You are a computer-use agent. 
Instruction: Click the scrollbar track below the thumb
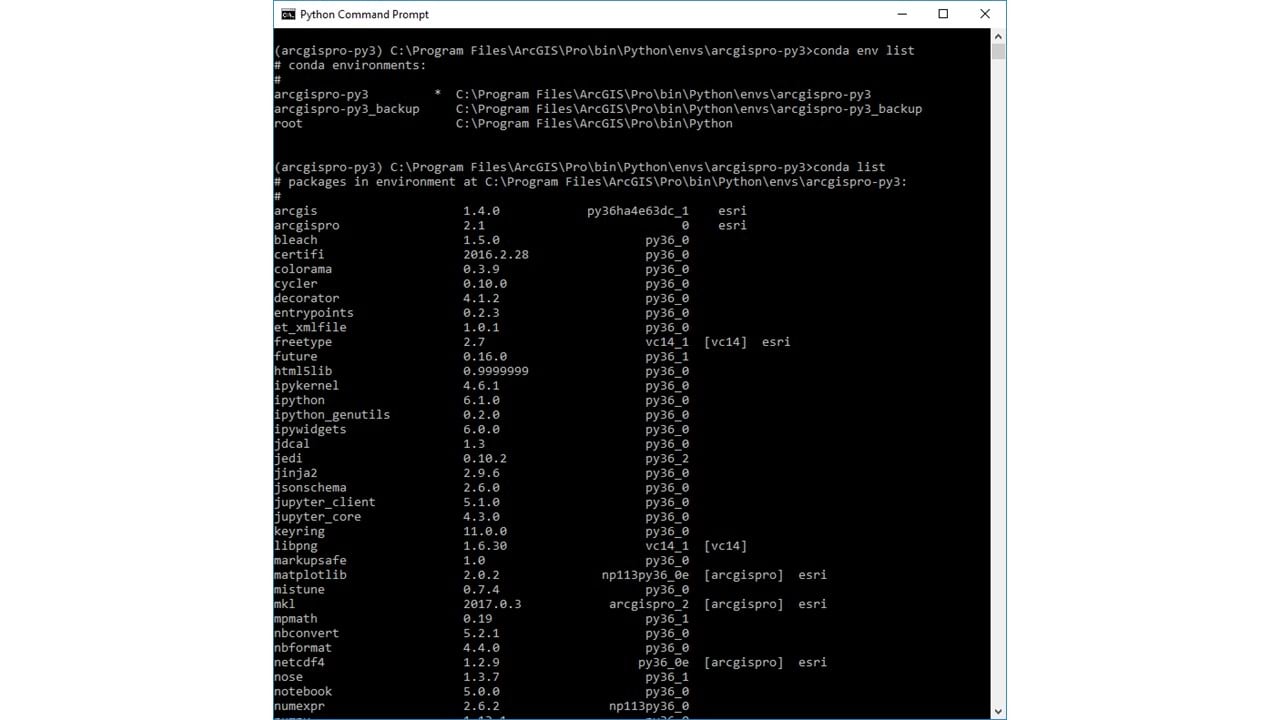click(998, 400)
